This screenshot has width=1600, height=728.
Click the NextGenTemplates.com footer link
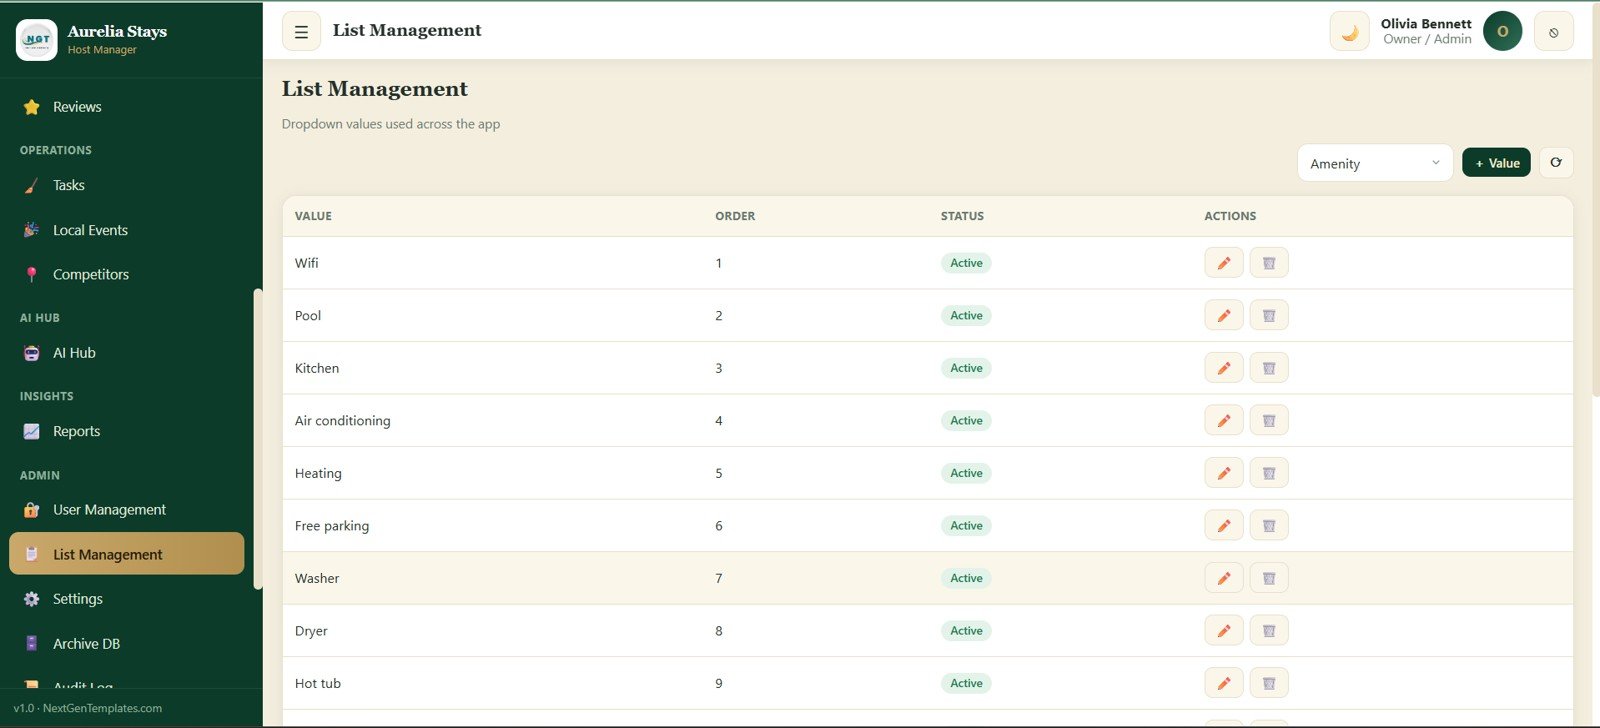pos(102,708)
